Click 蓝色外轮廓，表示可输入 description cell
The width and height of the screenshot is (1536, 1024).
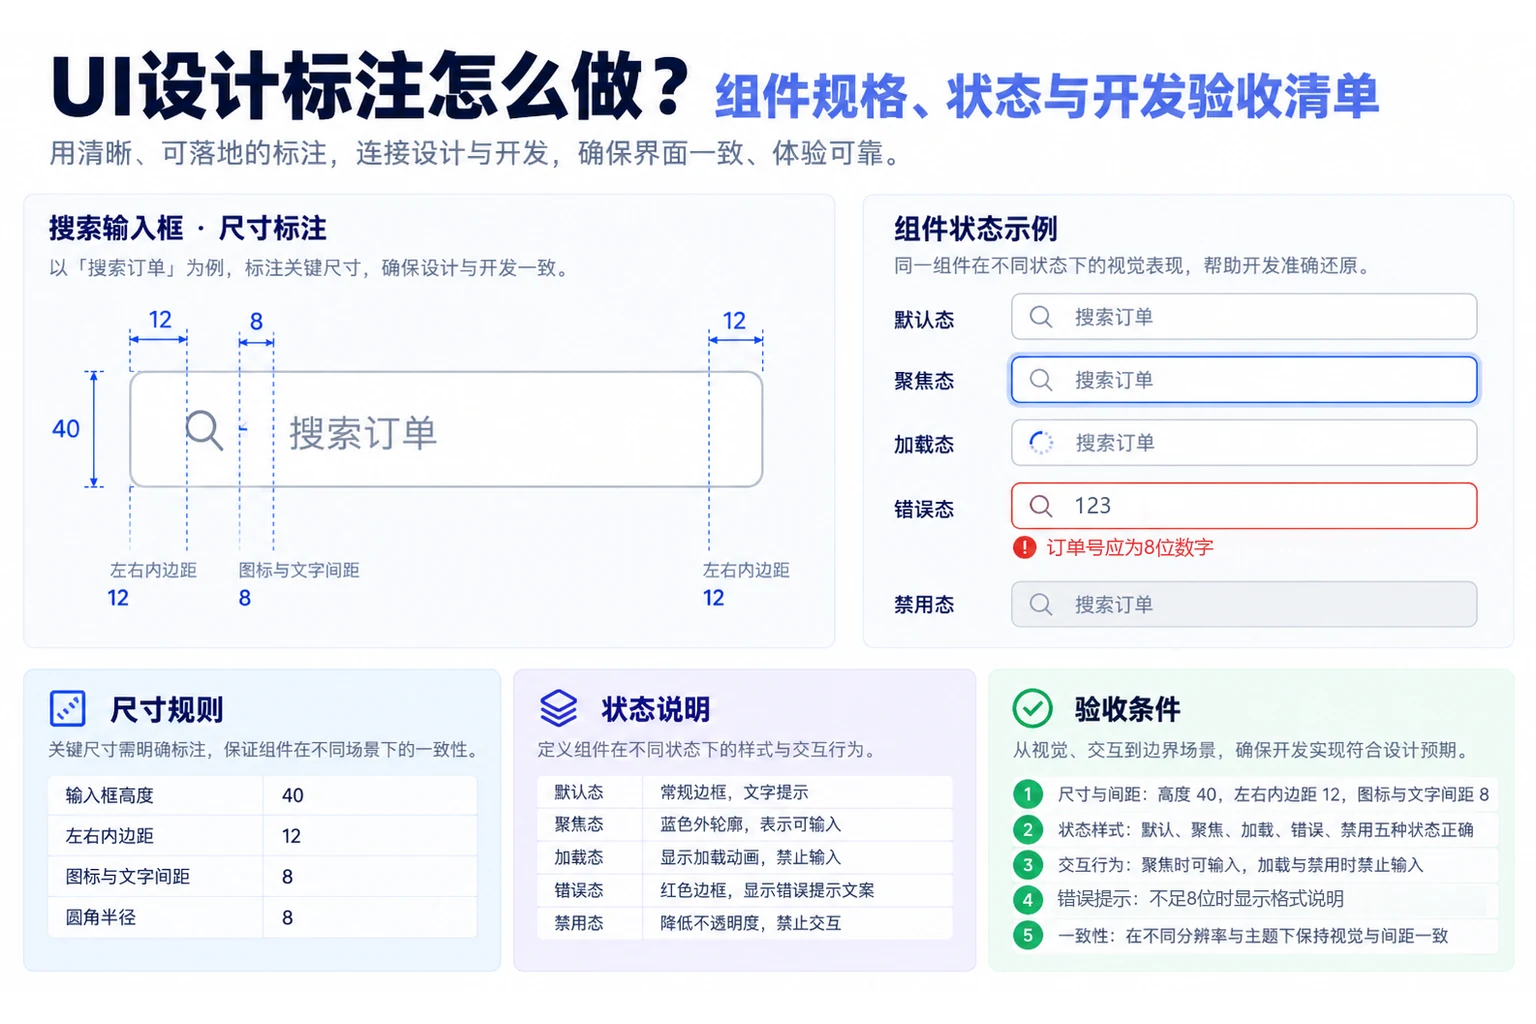click(750, 824)
